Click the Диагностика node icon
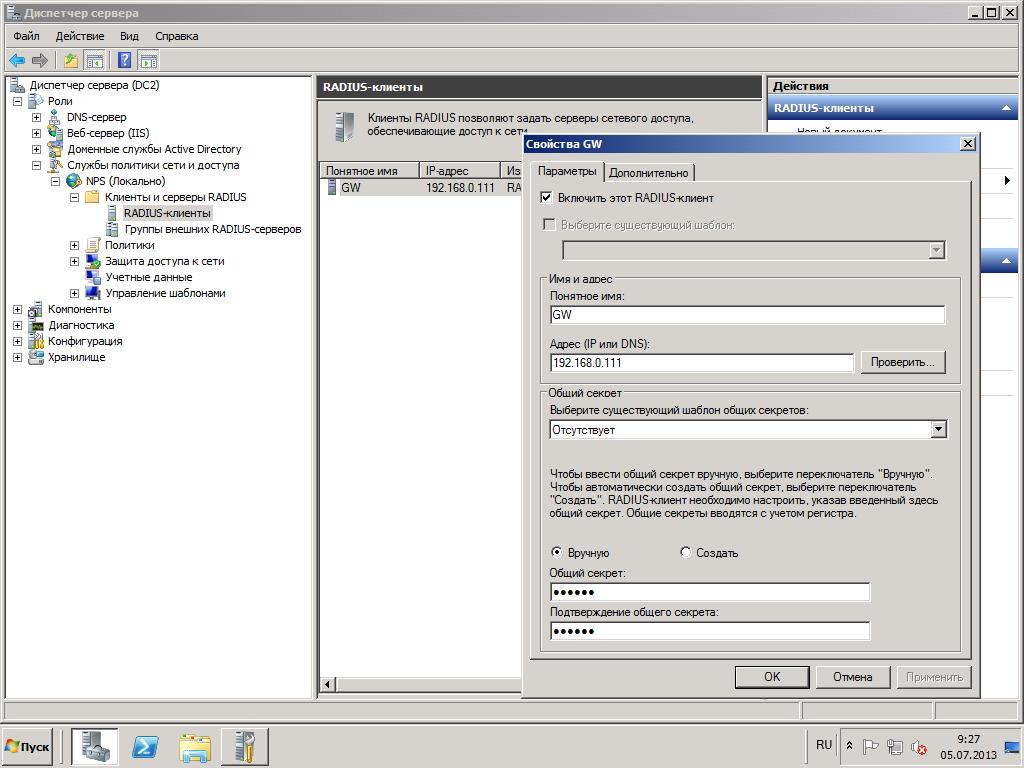The width and height of the screenshot is (1024, 768). coord(36,325)
